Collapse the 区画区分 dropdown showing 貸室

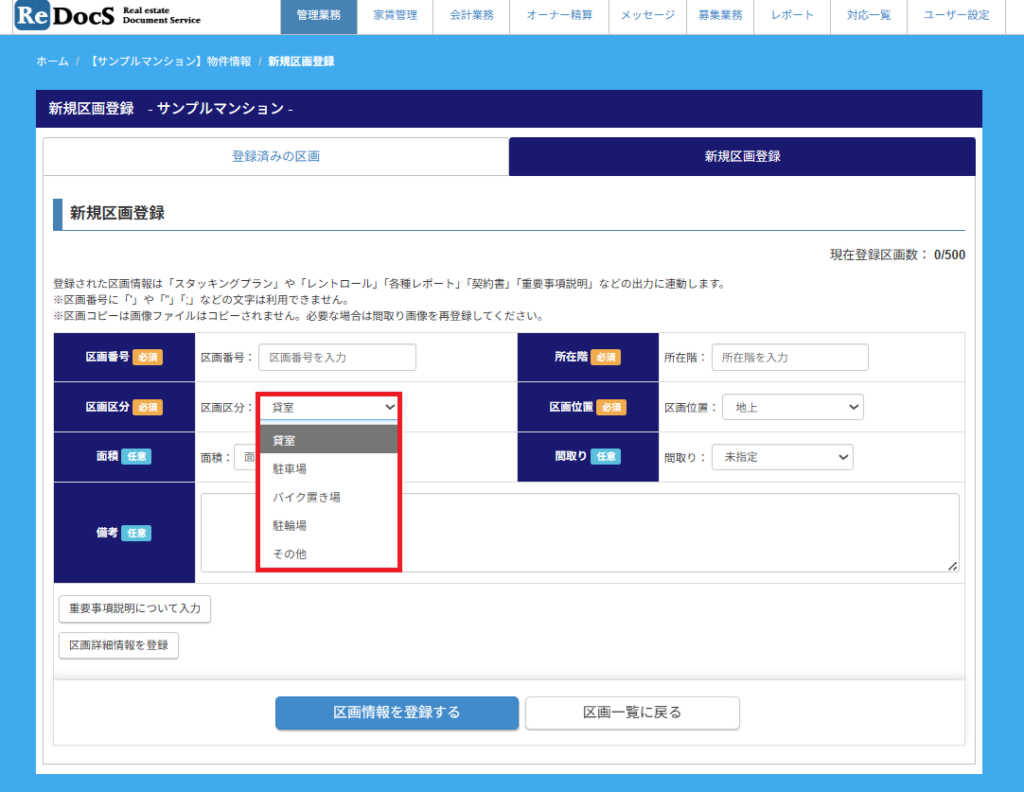coord(329,408)
